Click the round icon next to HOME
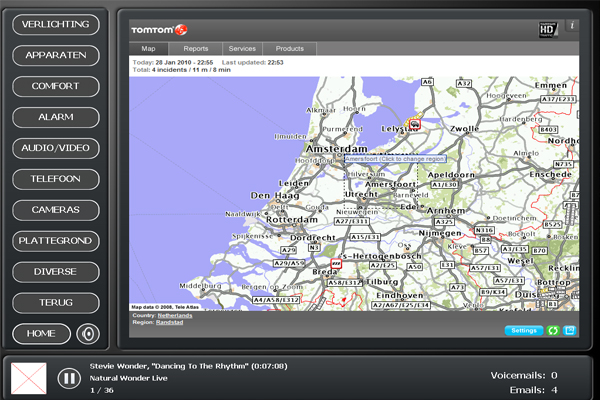This screenshot has width=600, height=400. click(88, 334)
